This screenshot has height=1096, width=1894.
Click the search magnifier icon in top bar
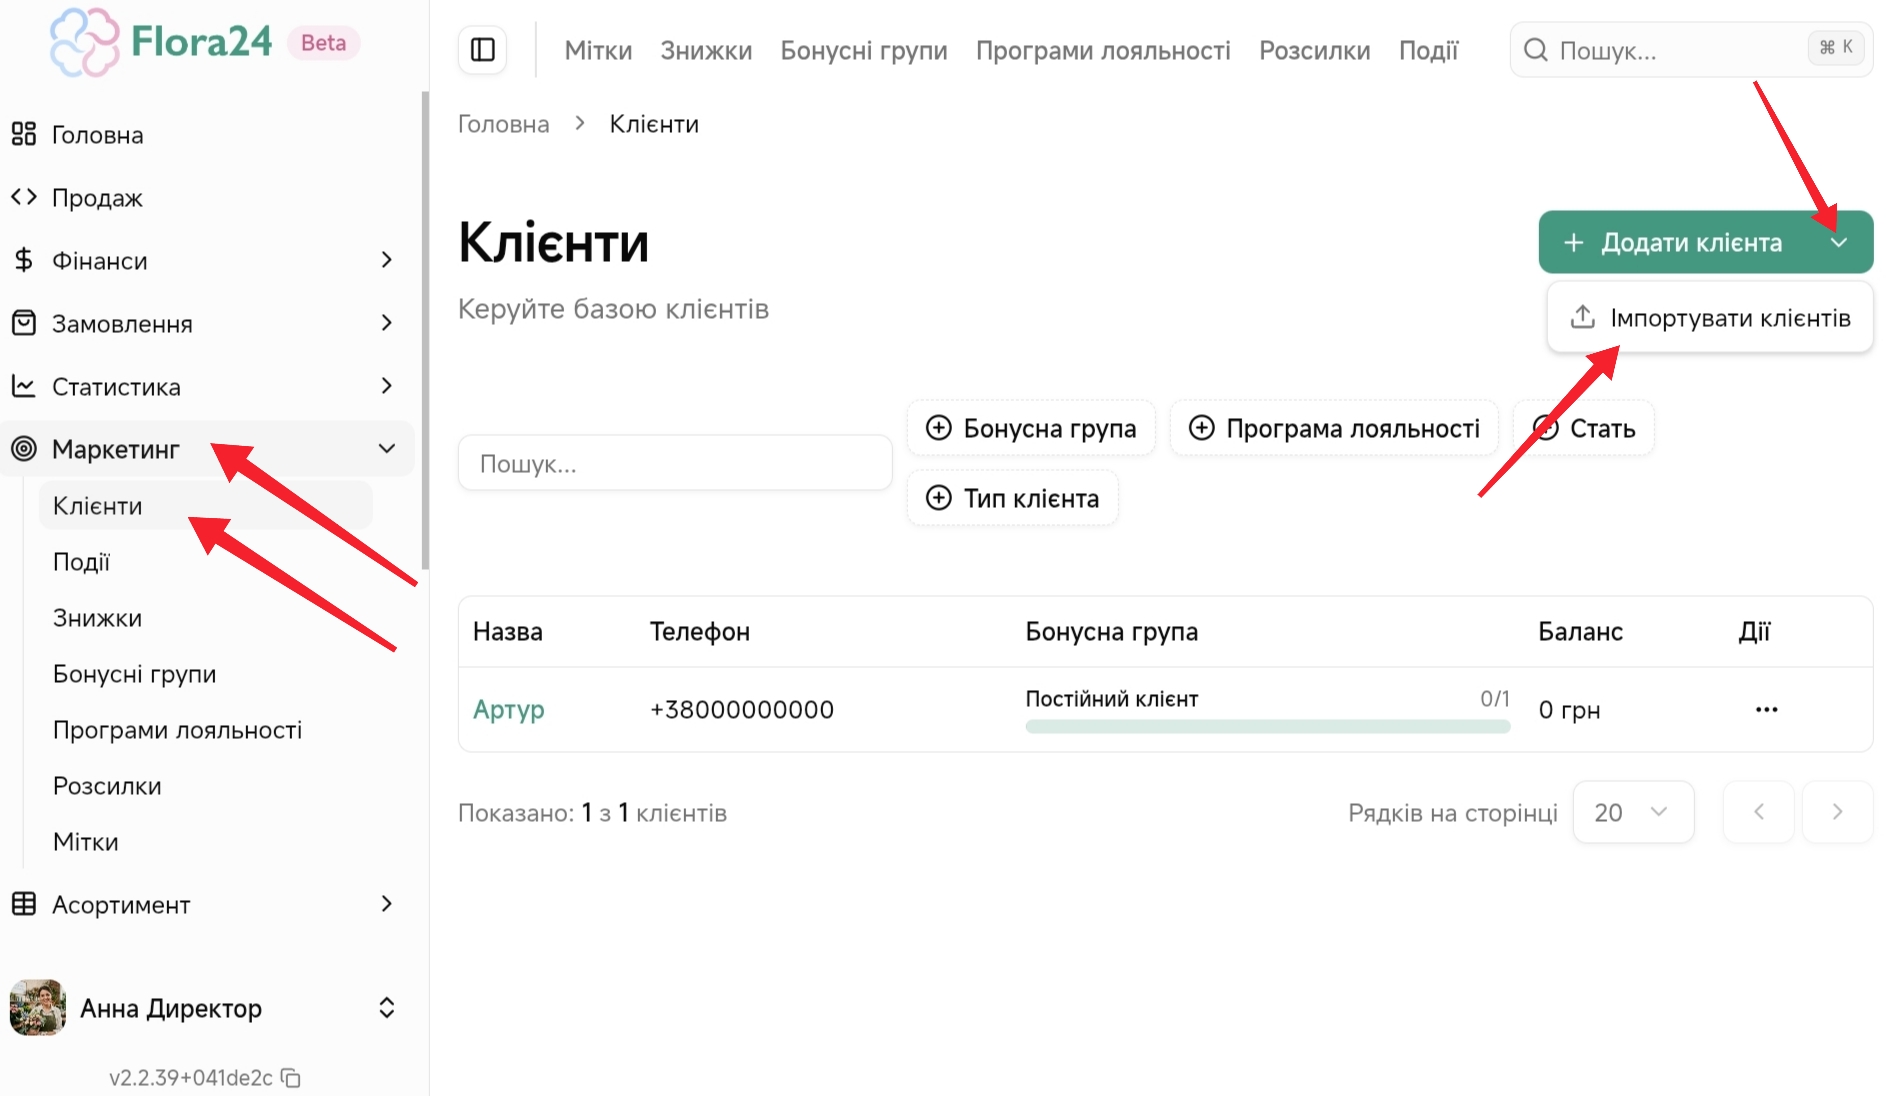(x=1535, y=50)
